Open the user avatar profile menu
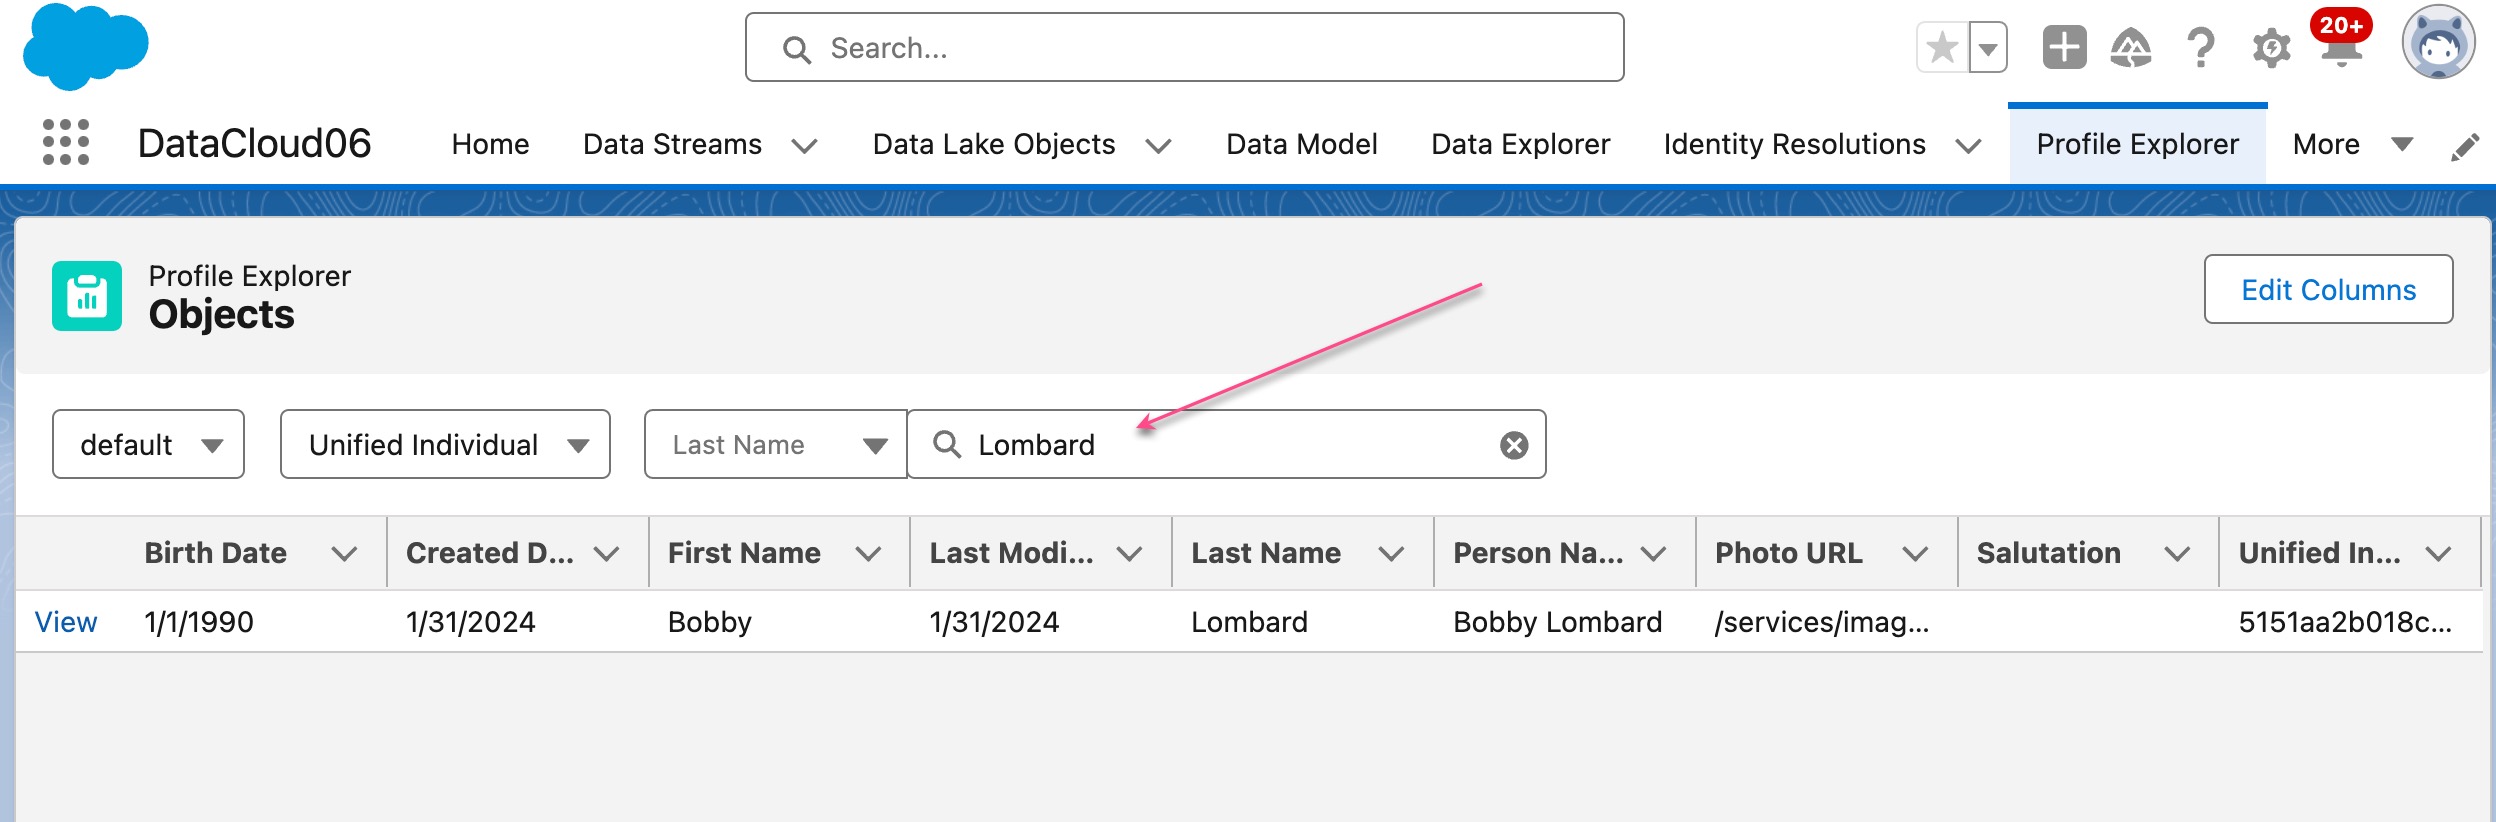This screenshot has width=2496, height=822. click(2438, 43)
